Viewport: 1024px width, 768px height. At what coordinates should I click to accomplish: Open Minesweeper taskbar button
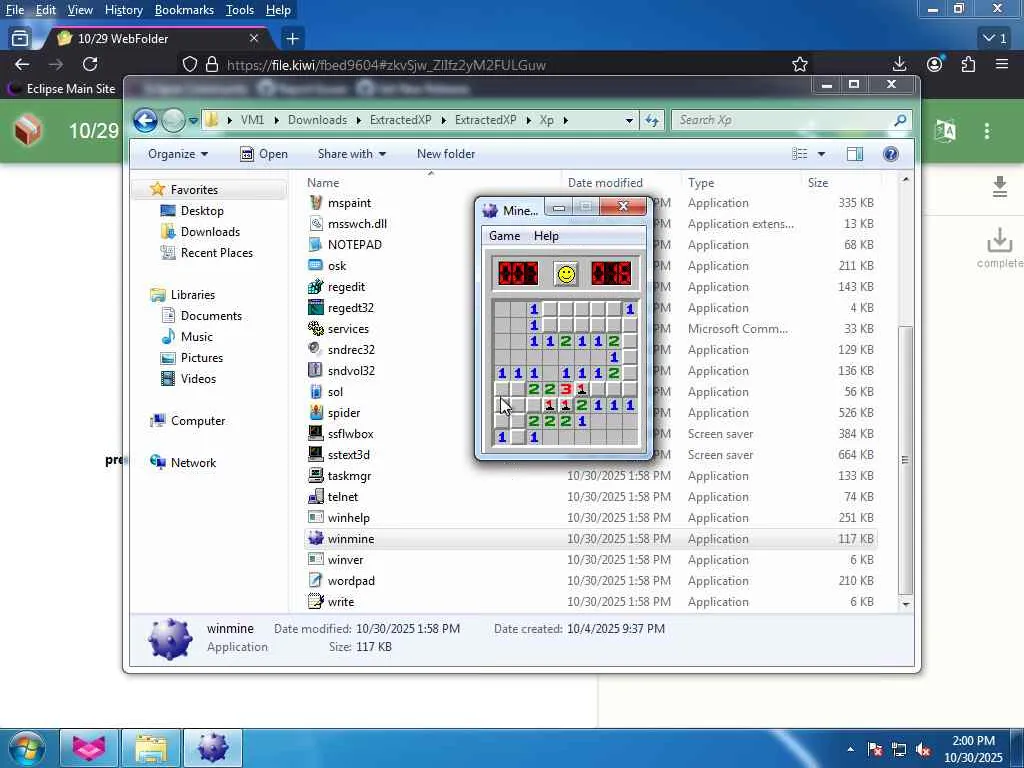tap(213, 748)
